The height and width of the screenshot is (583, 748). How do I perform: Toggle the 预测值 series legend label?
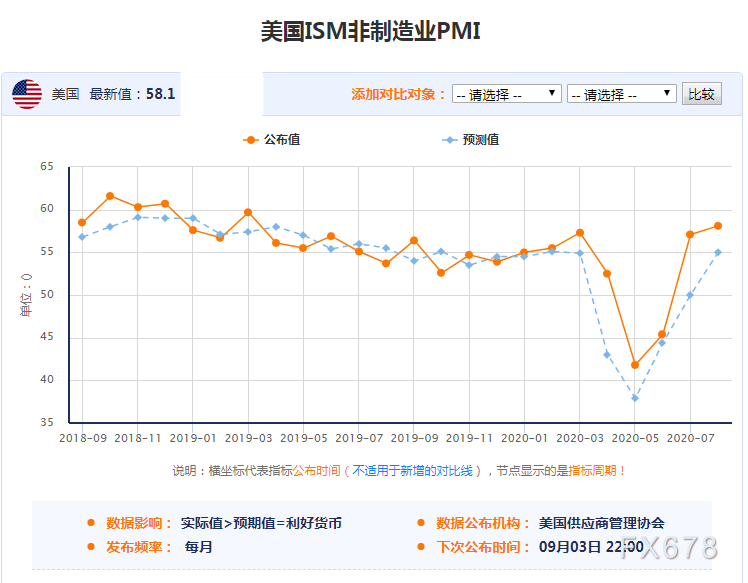[x=481, y=140]
